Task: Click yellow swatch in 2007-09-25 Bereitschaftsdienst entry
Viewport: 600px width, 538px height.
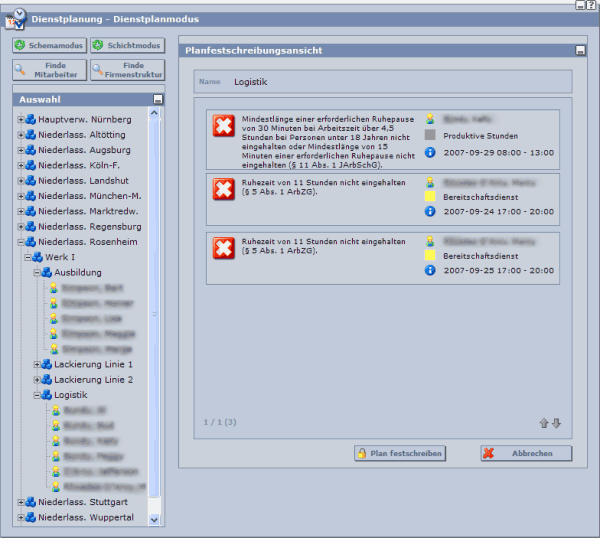Action: pos(430,255)
